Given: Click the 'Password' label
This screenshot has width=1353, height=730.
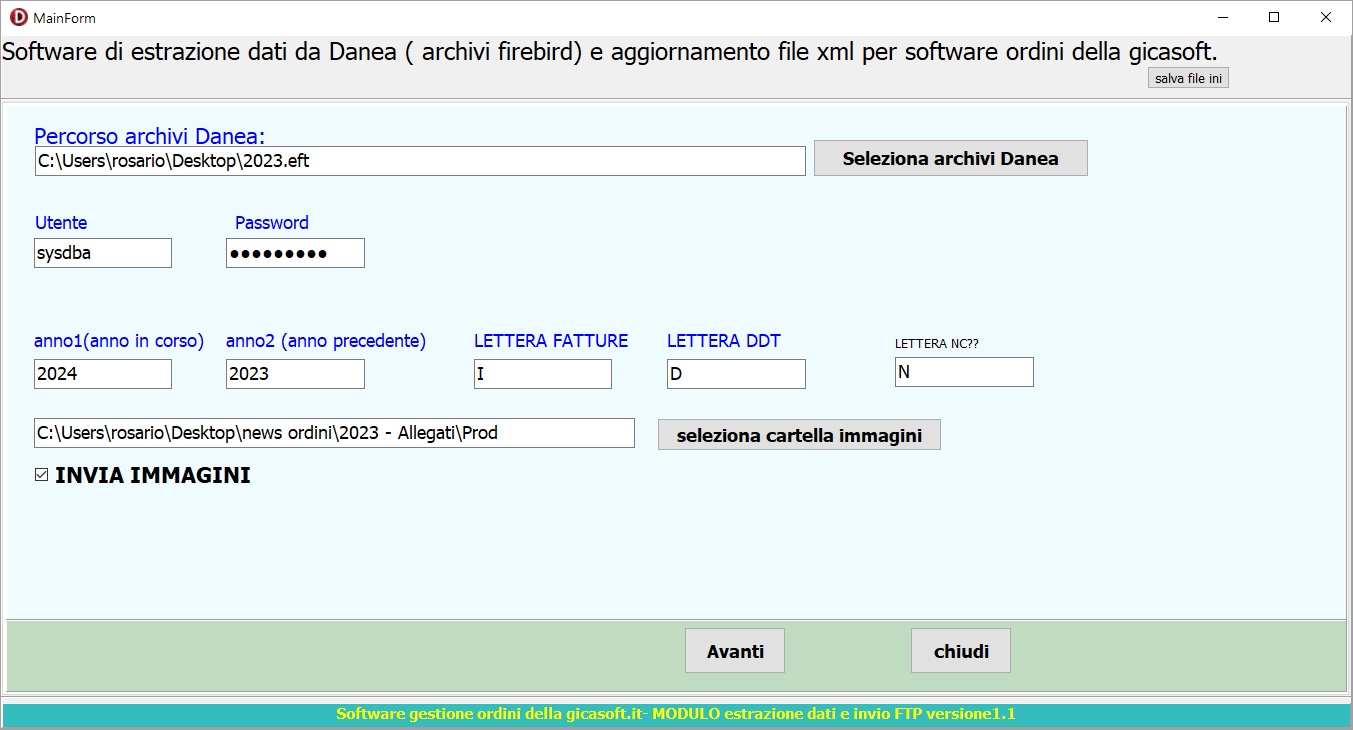Looking at the screenshot, I should [x=272, y=222].
